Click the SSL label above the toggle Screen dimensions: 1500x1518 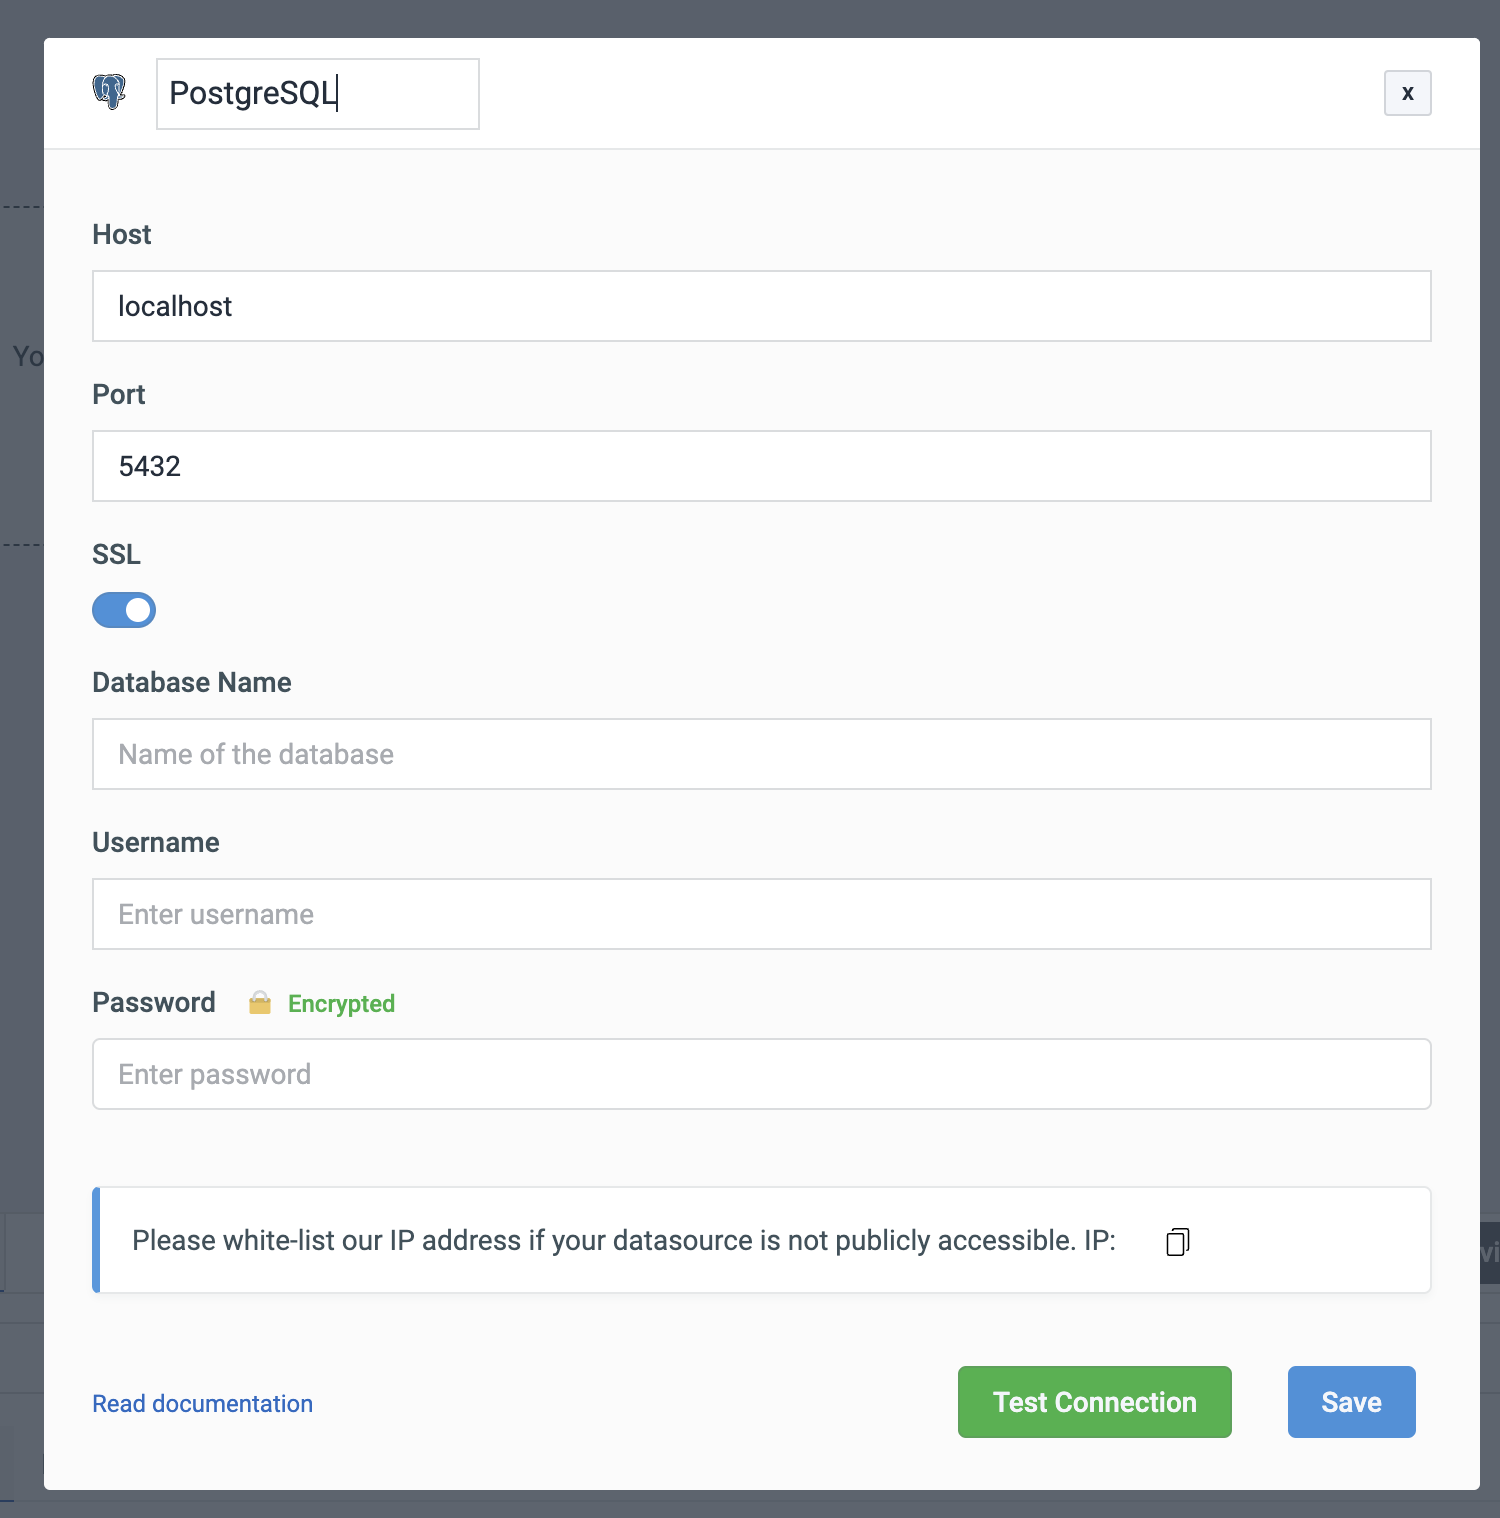tap(116, 554)
